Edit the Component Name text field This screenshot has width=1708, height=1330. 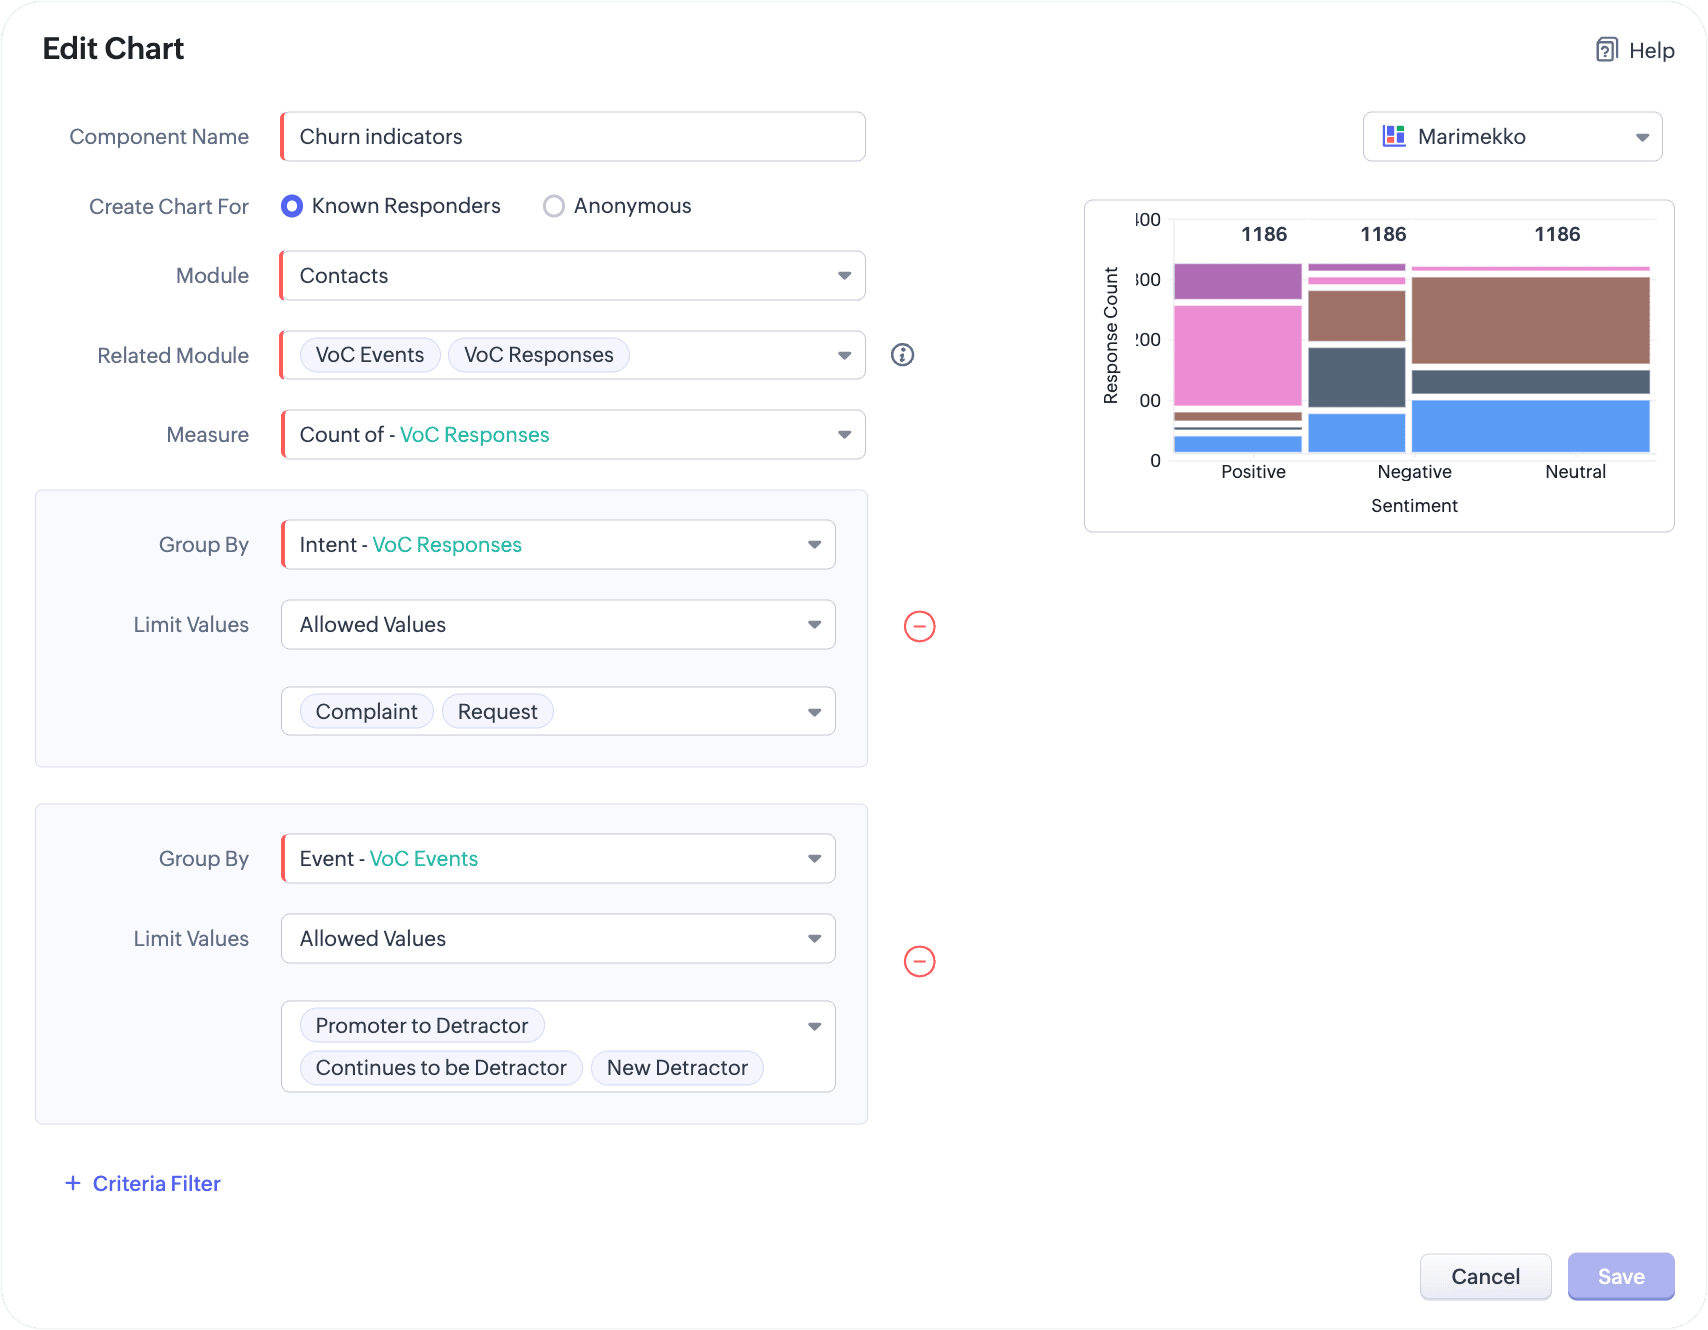coord(572,137)
